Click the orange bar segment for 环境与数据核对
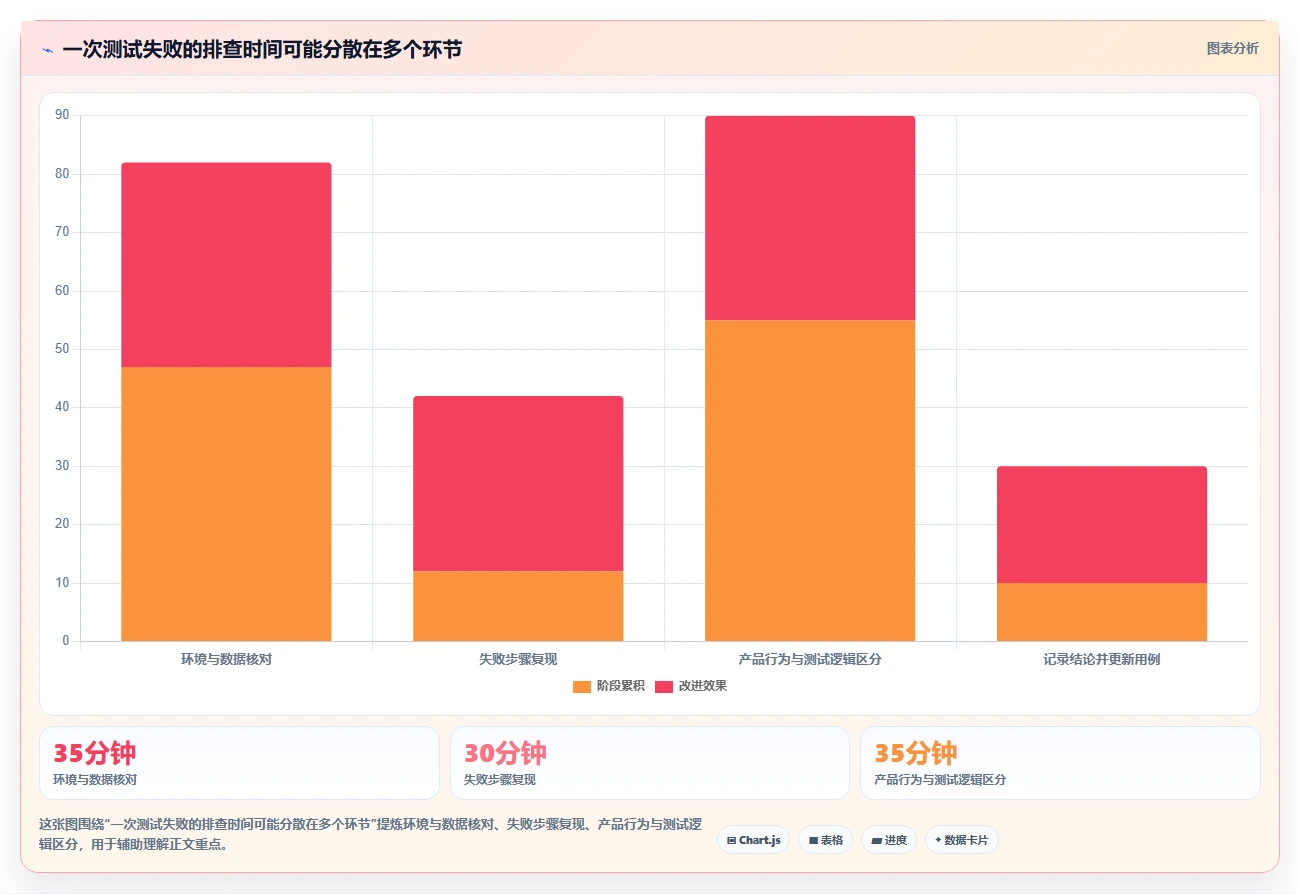 tap(226, 504)
